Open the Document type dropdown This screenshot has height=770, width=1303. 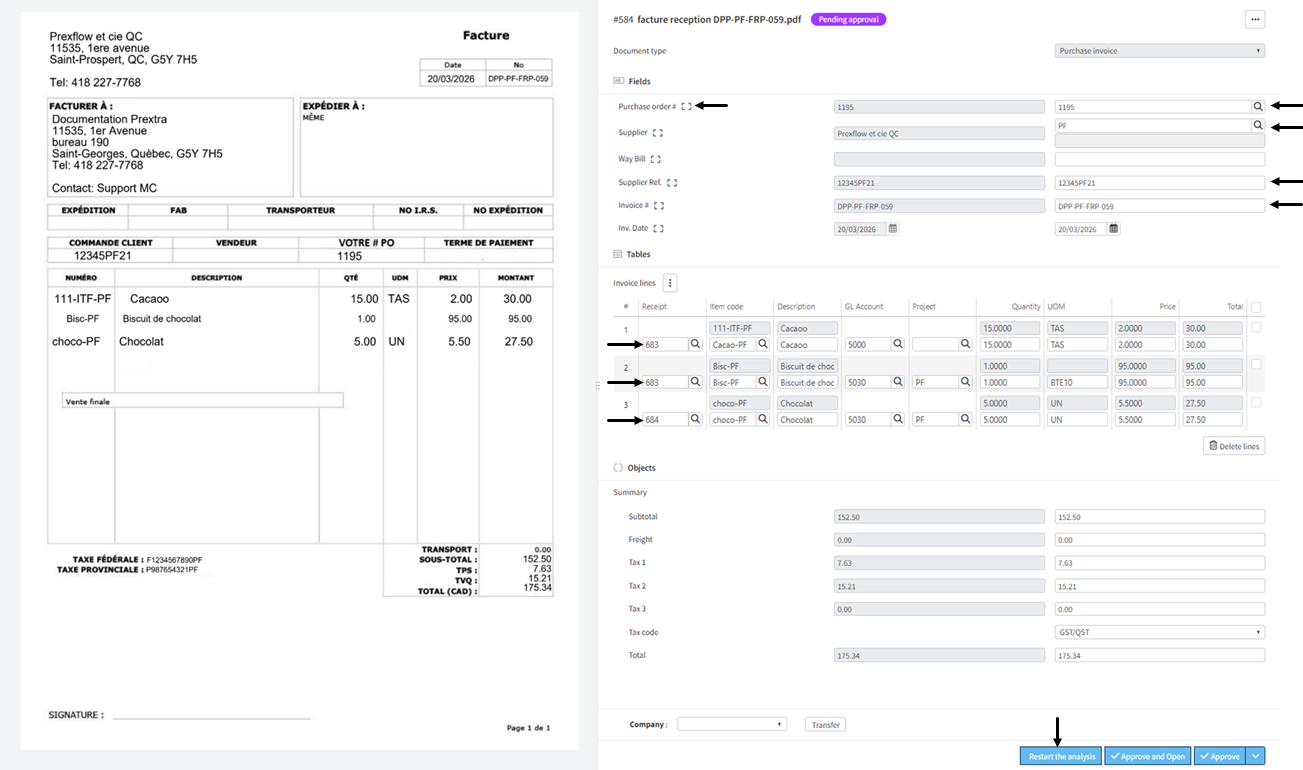coord(1158,50)
